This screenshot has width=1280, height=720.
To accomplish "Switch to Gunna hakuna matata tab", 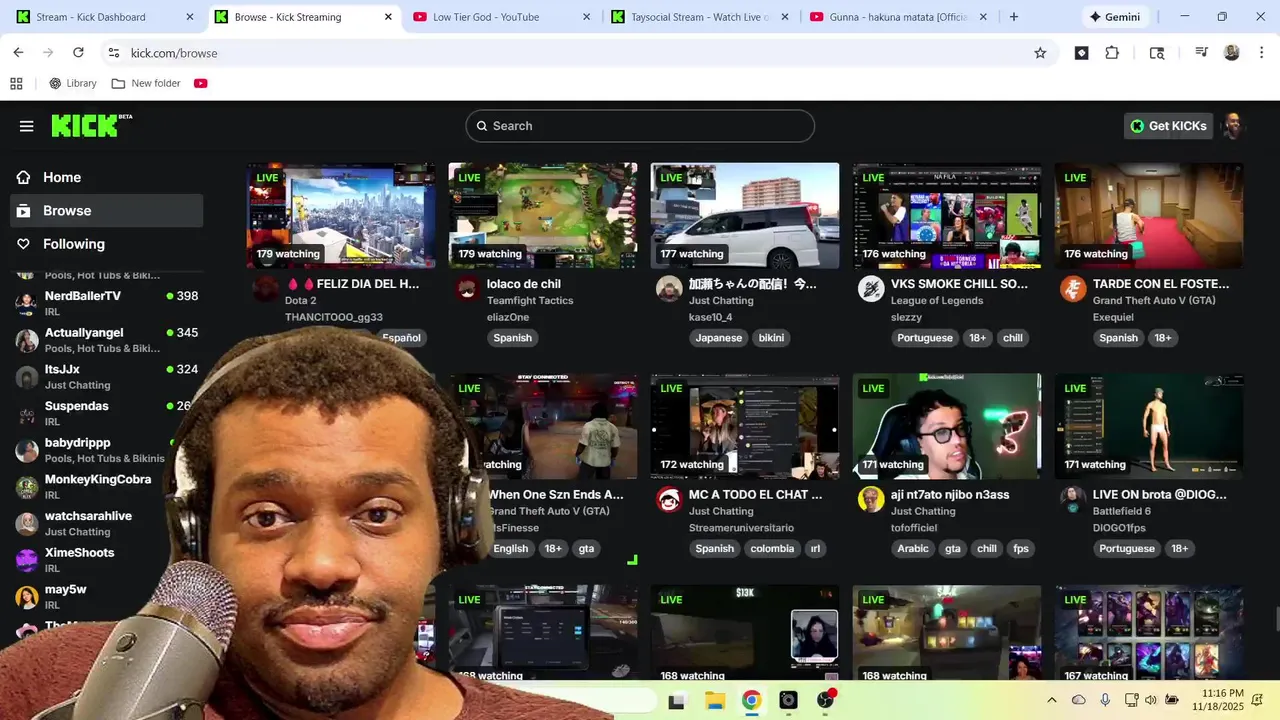I will (x=899, y=17).
